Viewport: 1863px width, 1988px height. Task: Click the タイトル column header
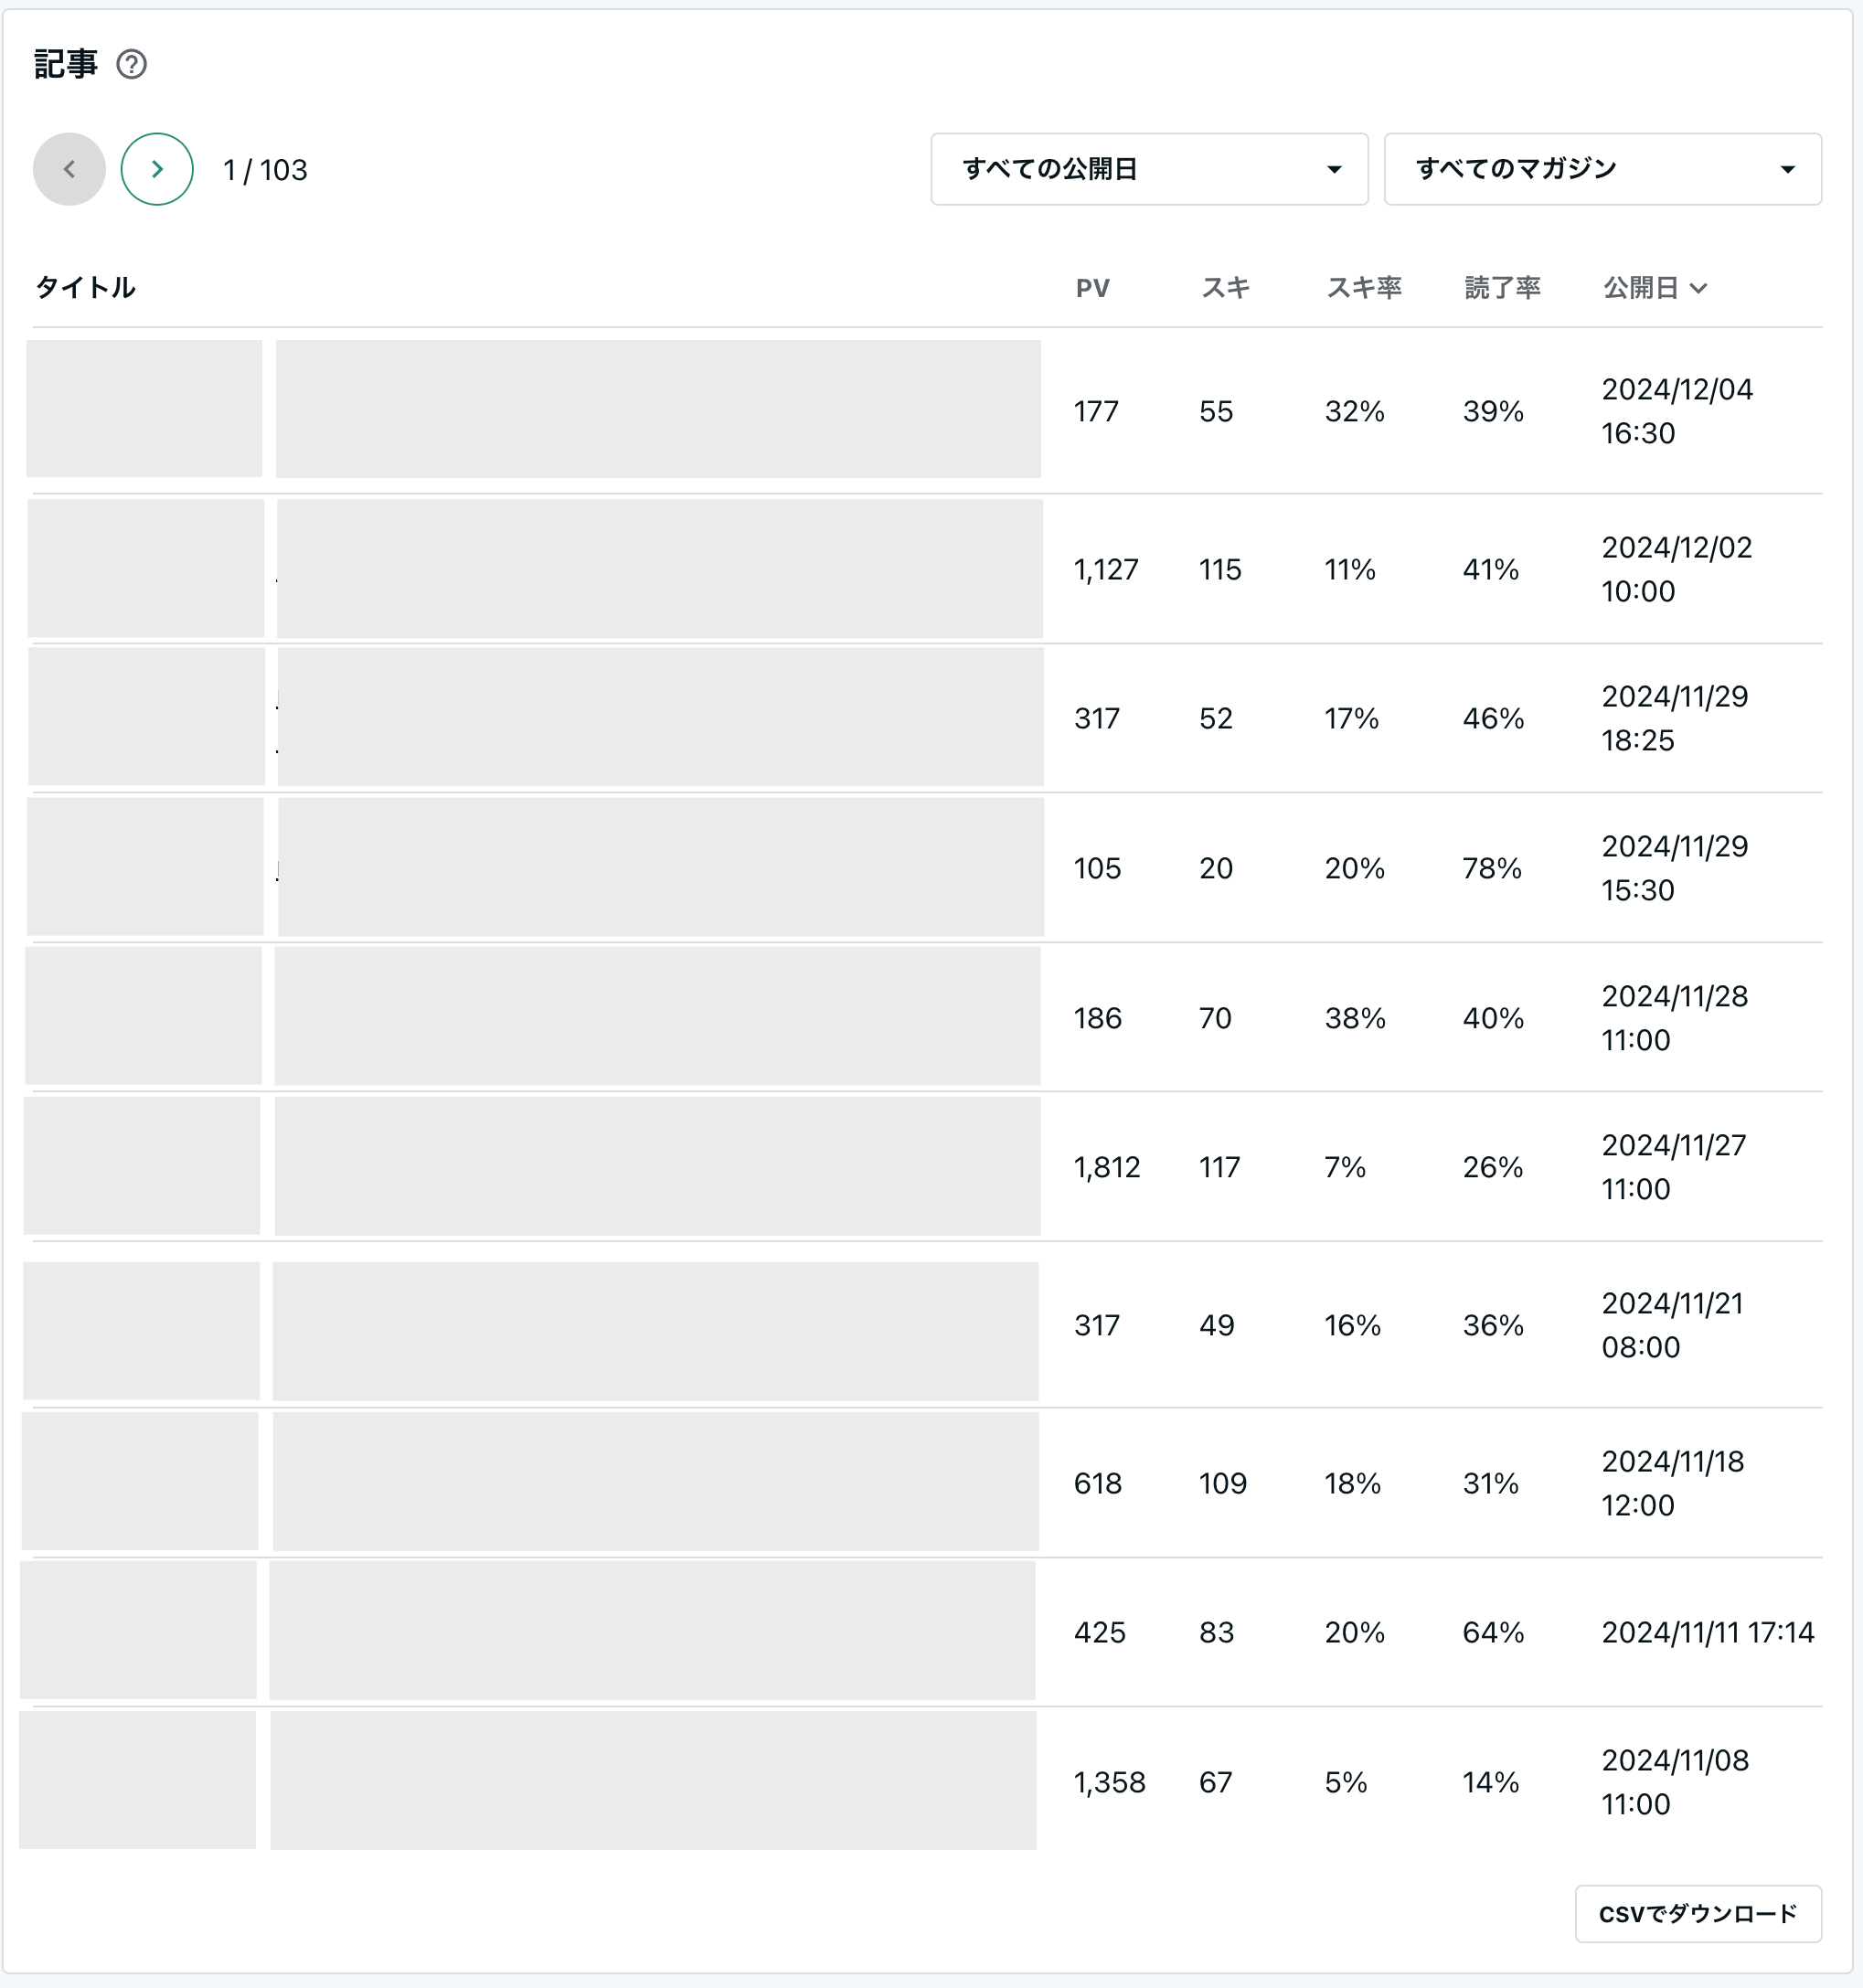pyautogui.click(x=85, y=288)
